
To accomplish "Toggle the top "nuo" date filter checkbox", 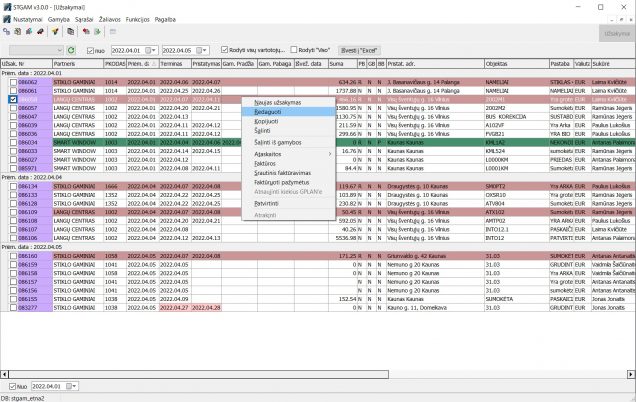I will click(x=88, y=49).
